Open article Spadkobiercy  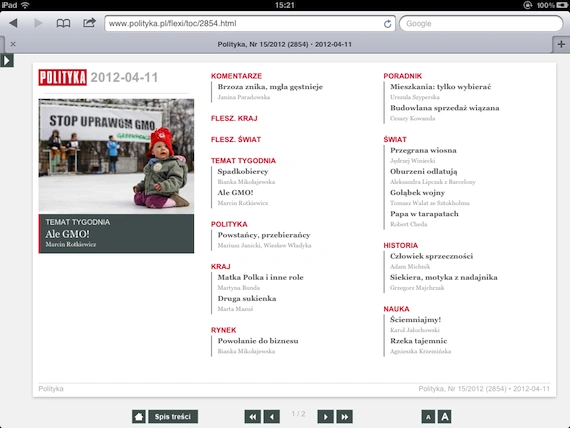(x=243, y=172)
